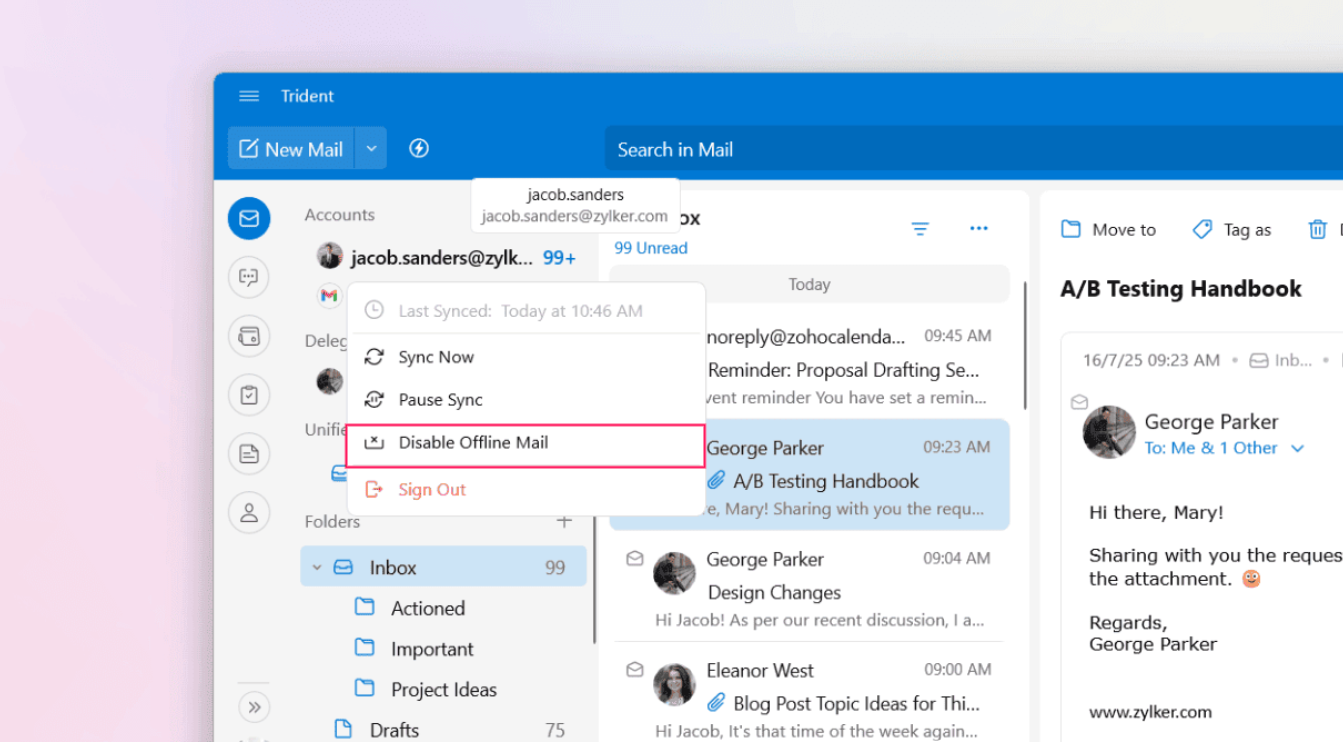
Task: Click the lightning bolt quick actions icon
Action: click(x=419, y=148)
